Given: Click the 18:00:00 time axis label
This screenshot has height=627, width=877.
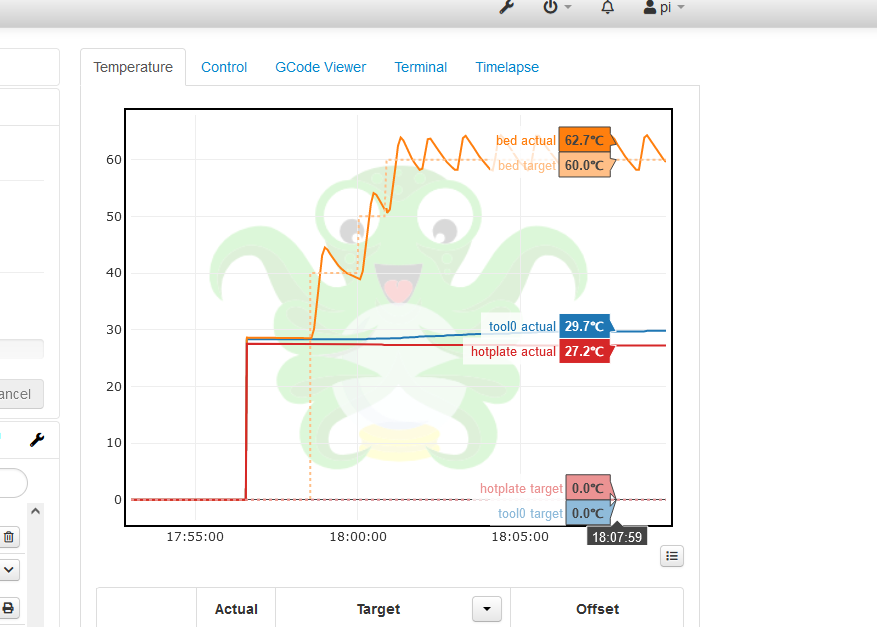Looking at the screenshot, I should tap(358, 537).
